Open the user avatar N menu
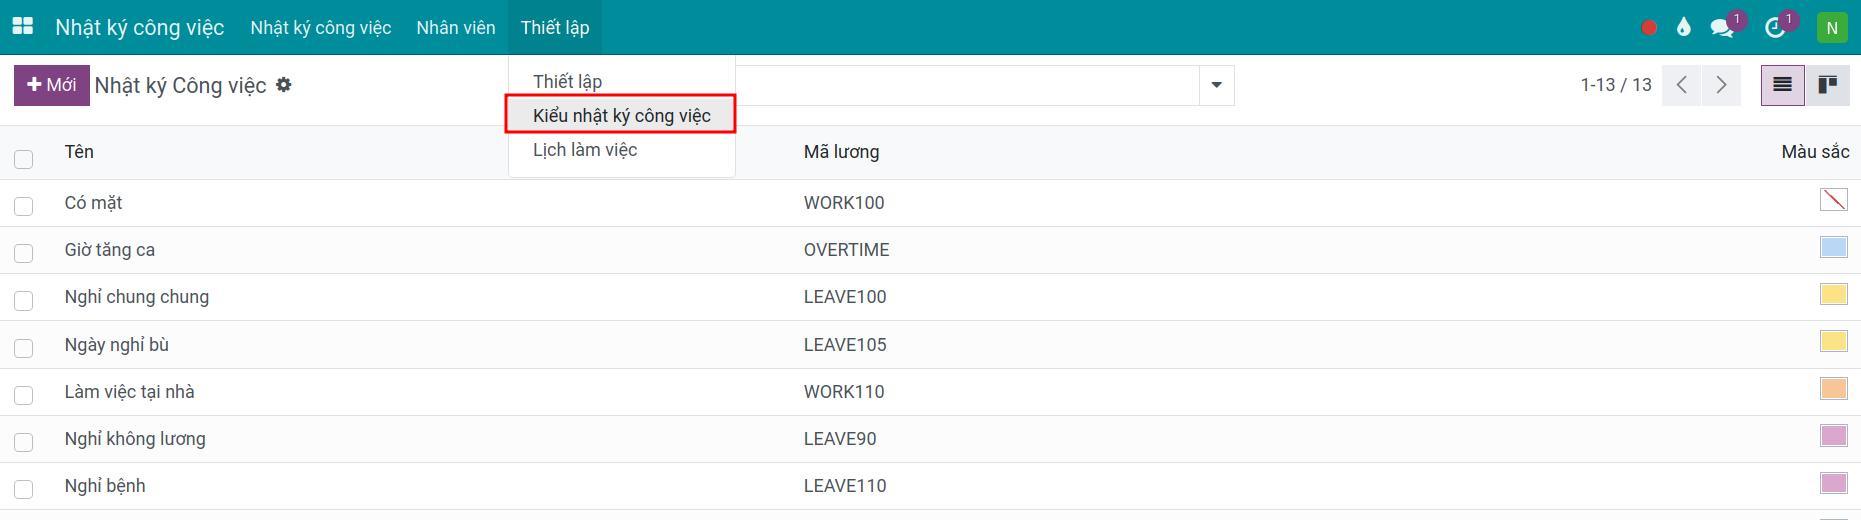Viewport: 1861px width, 520px height. pos(1832,28)
